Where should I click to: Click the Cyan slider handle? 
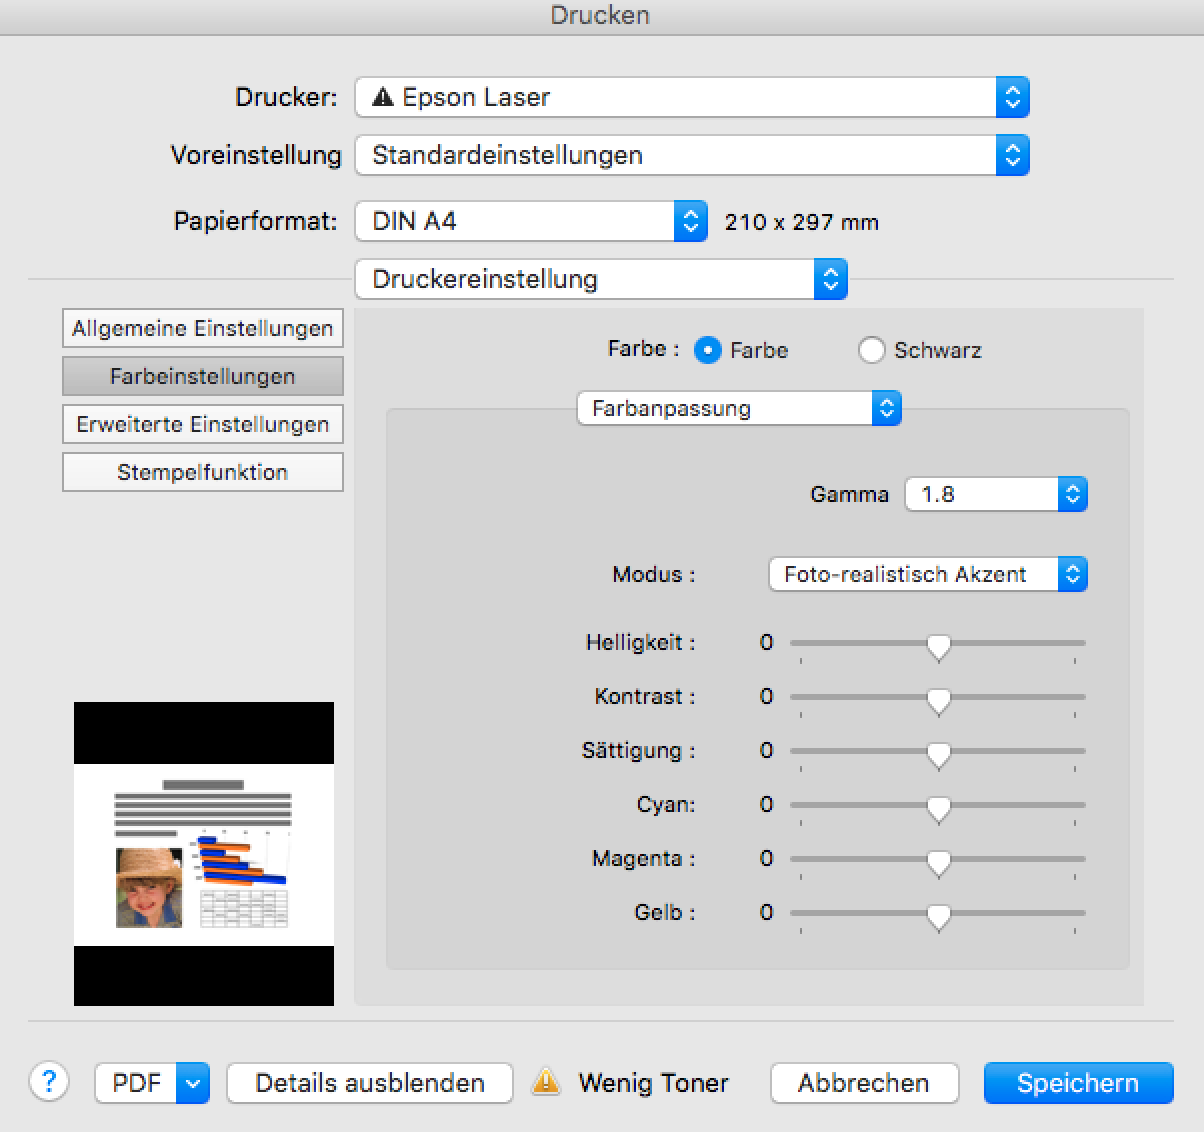point(938,808)
